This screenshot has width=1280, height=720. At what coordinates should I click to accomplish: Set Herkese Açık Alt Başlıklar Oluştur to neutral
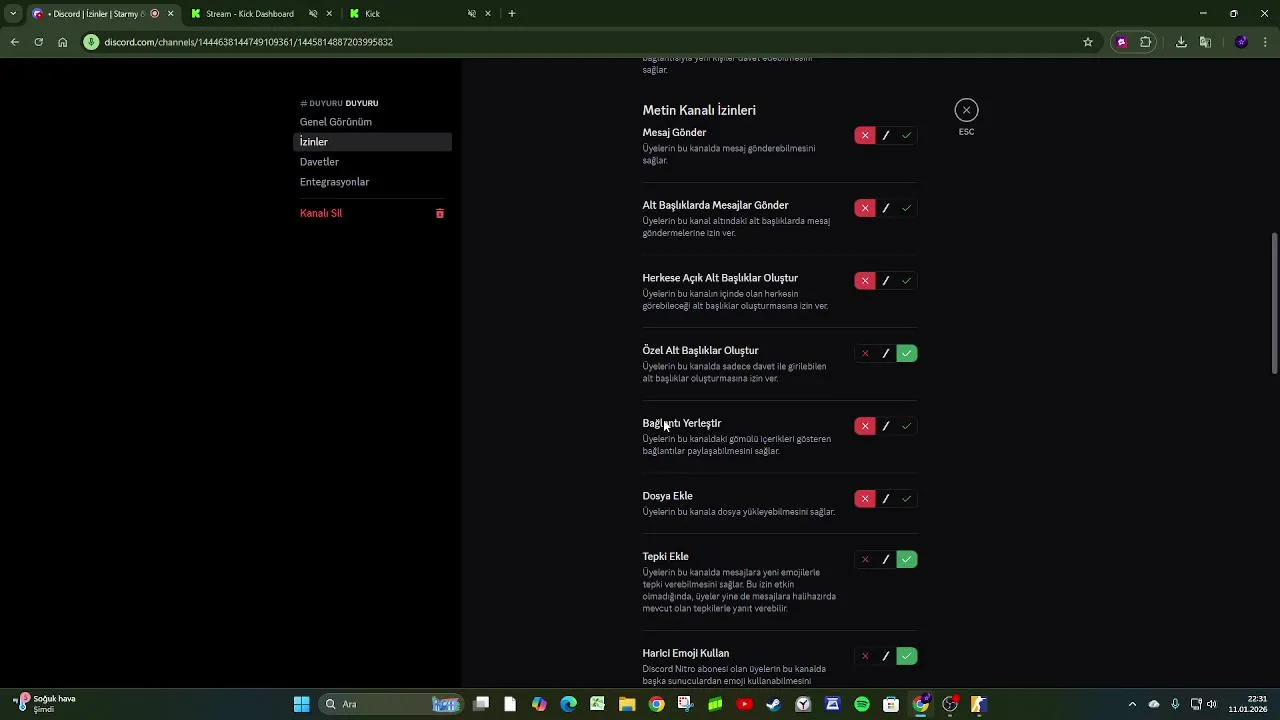pos(886,281)
